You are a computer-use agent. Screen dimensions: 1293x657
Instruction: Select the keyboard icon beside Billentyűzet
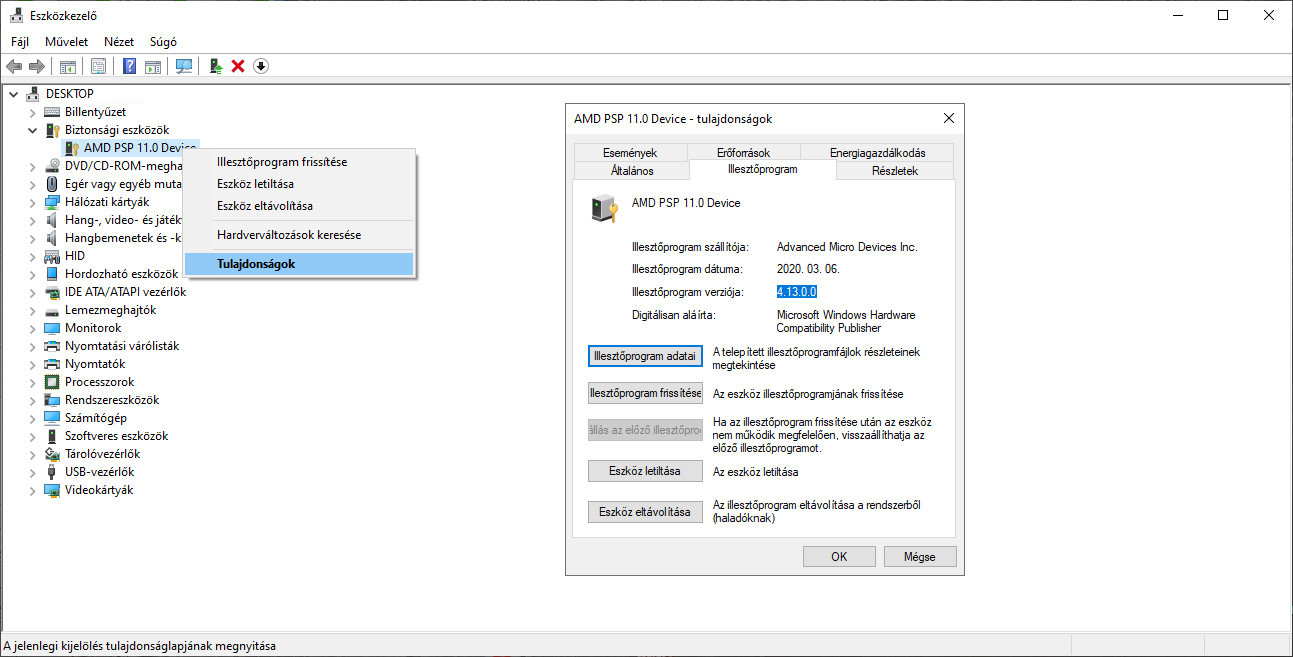[x=52, y=112]
